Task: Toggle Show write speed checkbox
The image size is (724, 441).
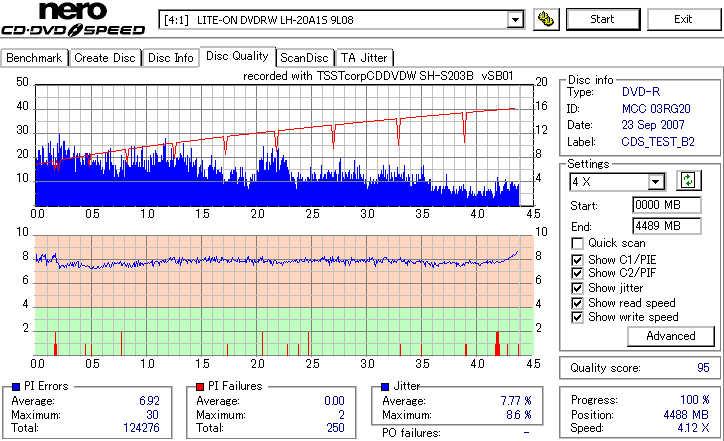Action: pos(577,317)
